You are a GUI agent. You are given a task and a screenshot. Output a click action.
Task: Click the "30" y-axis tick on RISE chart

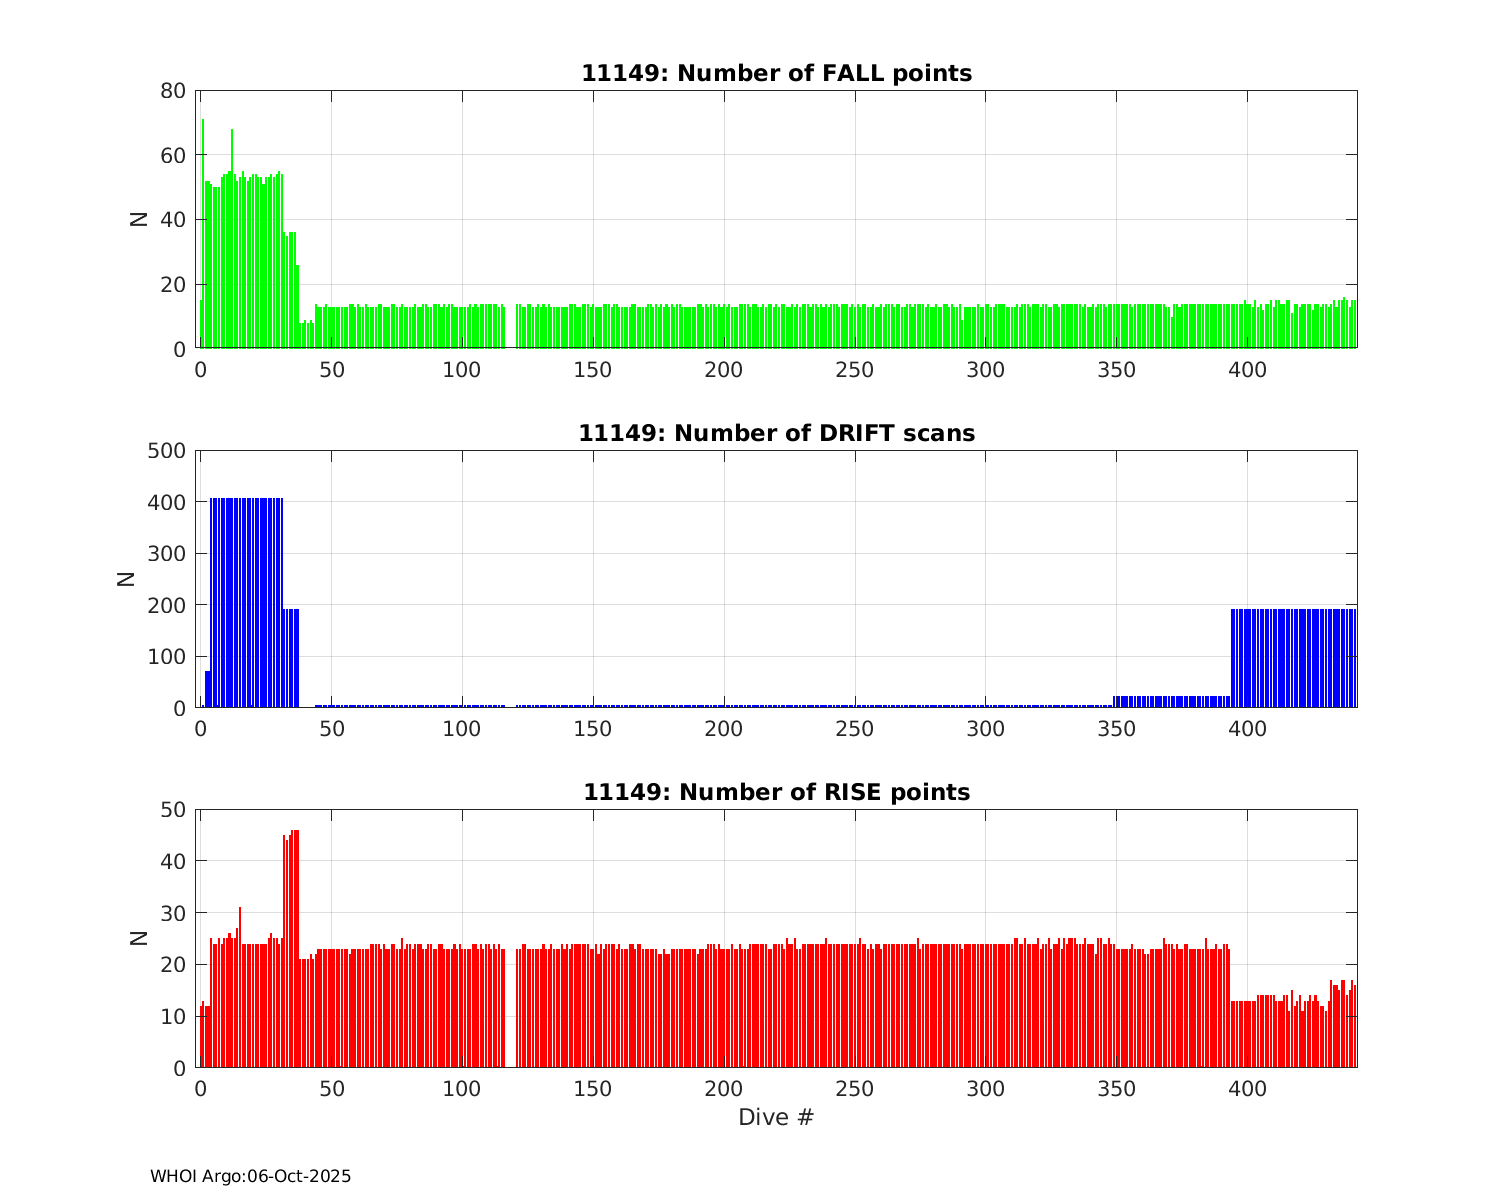click(172, 913)
